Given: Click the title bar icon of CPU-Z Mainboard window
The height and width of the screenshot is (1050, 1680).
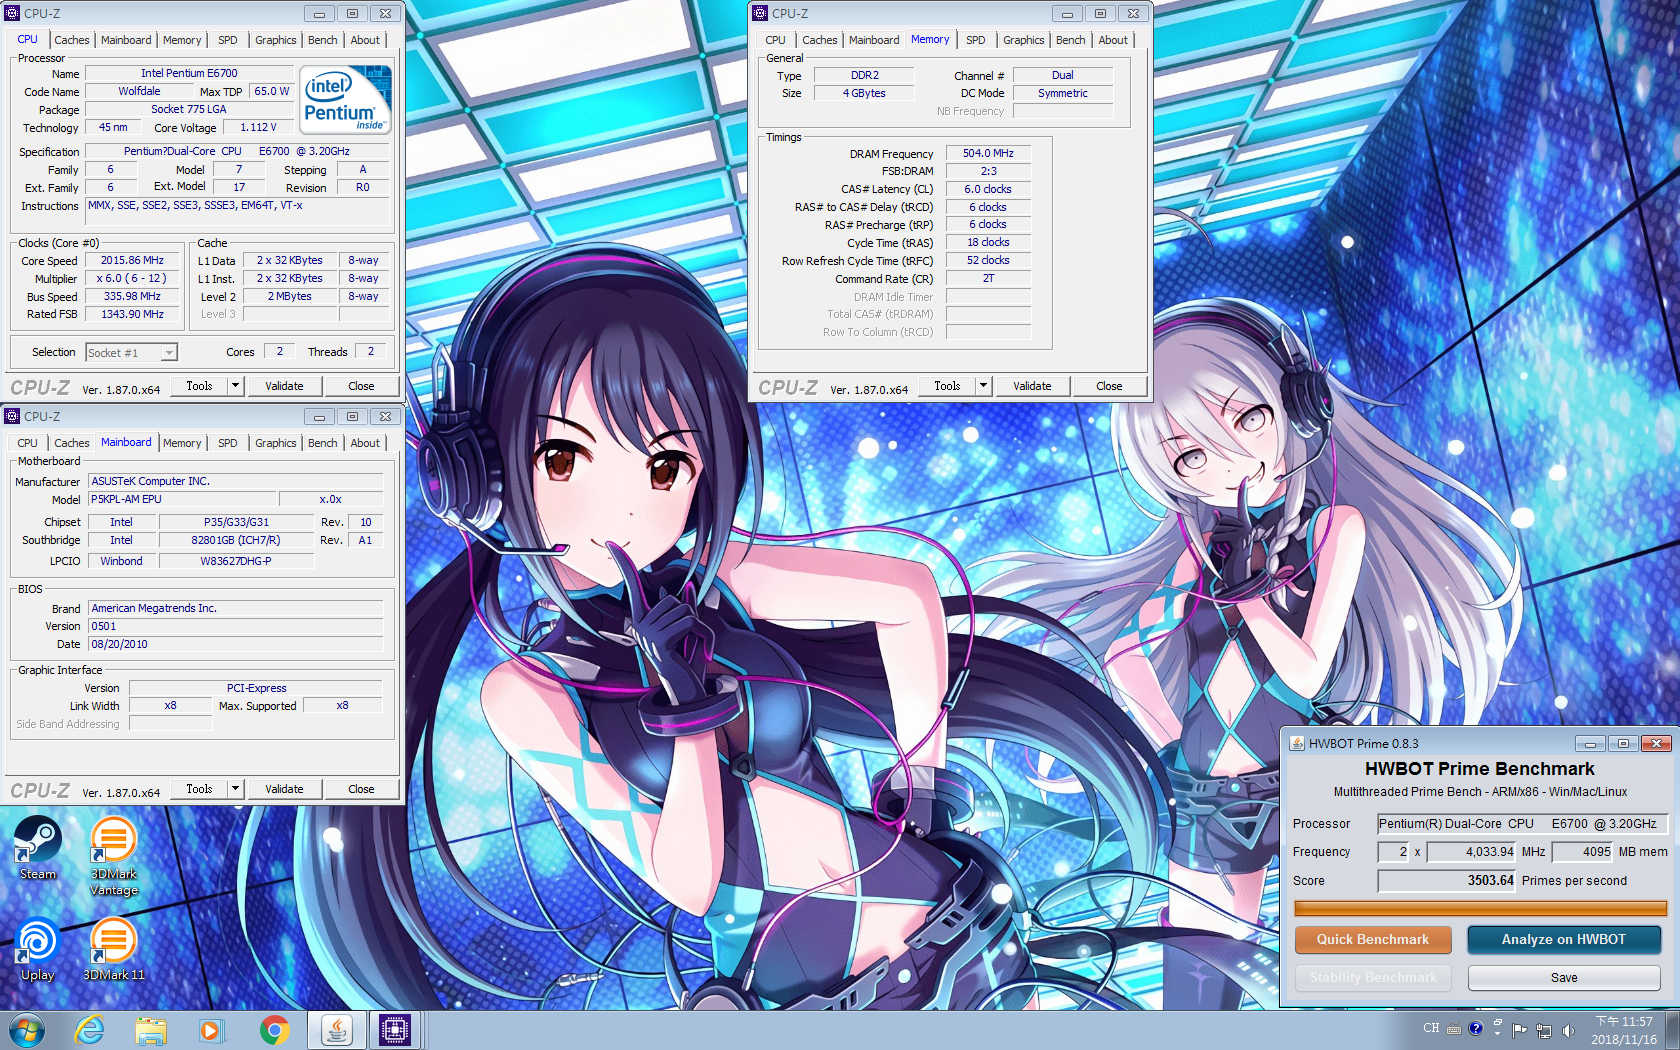Looking at the screenshot, I should pos(12,416).
